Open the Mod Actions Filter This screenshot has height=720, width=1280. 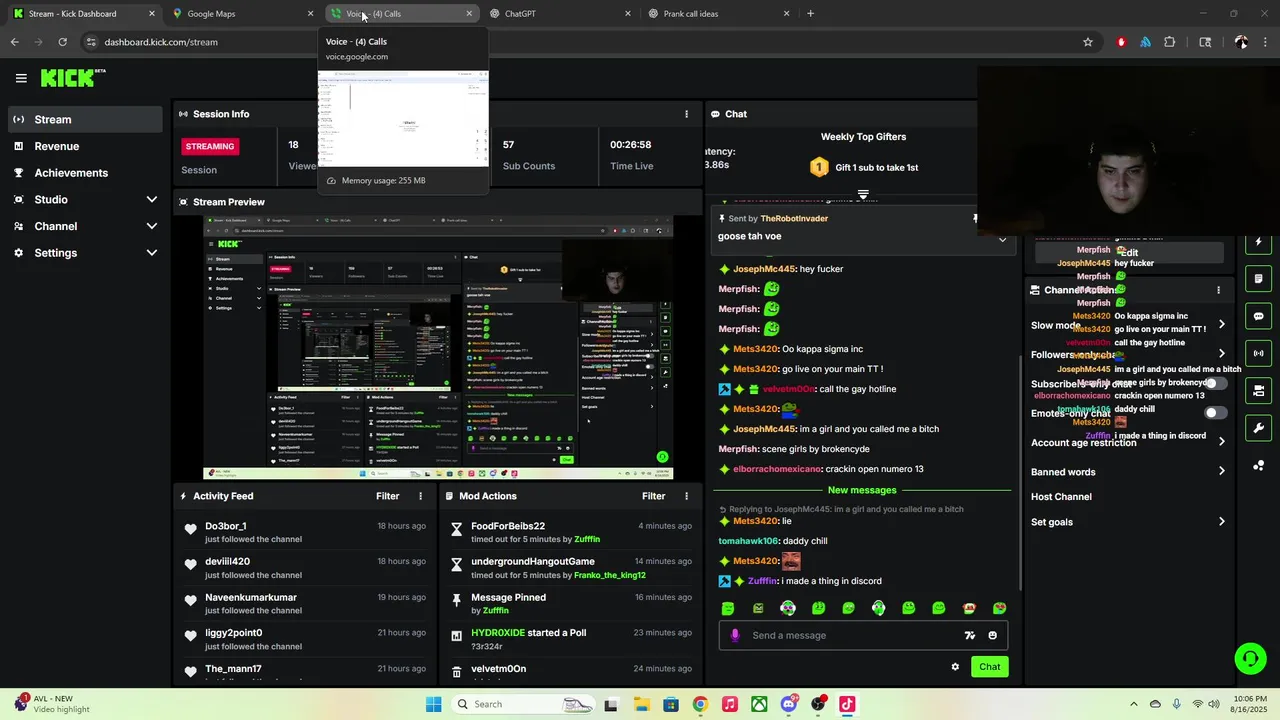[653, 496]
